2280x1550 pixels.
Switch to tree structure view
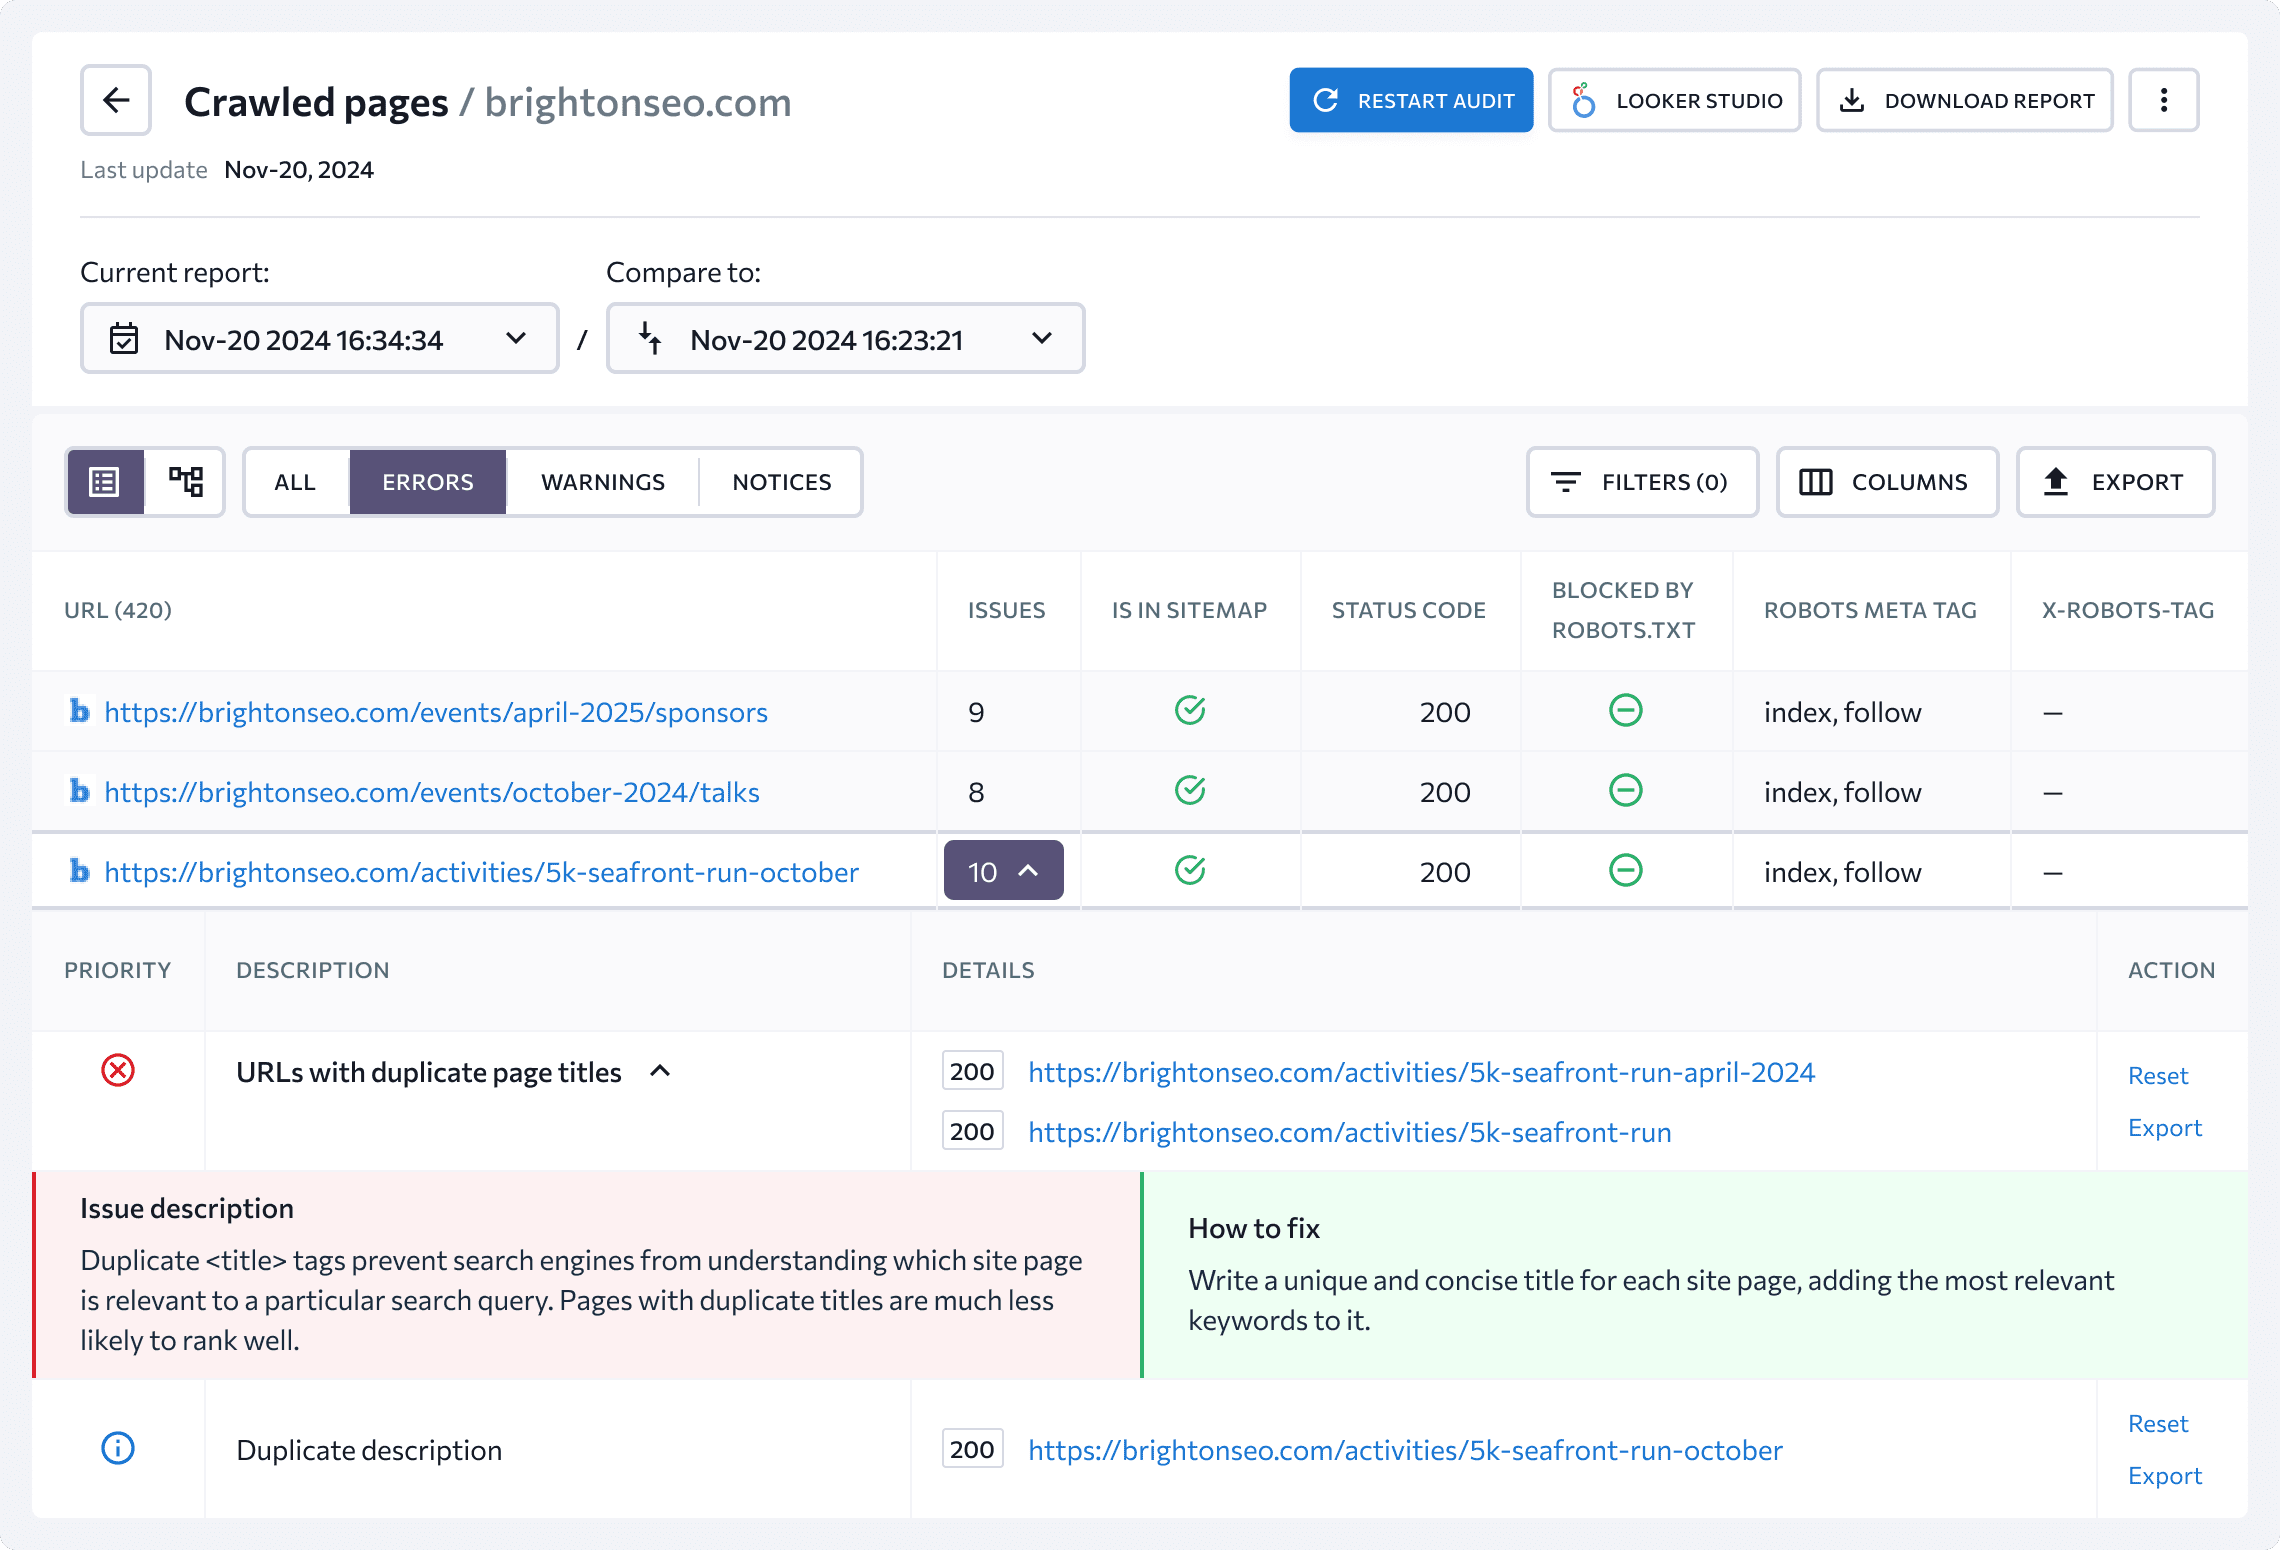pyautogui.click(x=185, y=482)
